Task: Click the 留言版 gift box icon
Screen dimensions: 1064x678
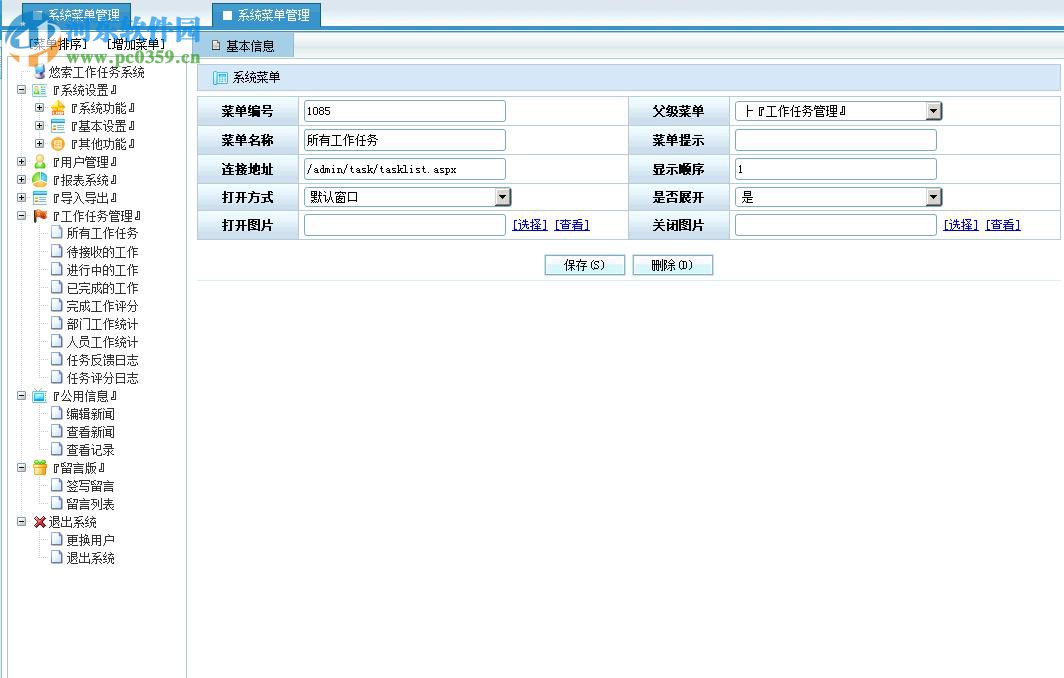Action: pos(40,467)
